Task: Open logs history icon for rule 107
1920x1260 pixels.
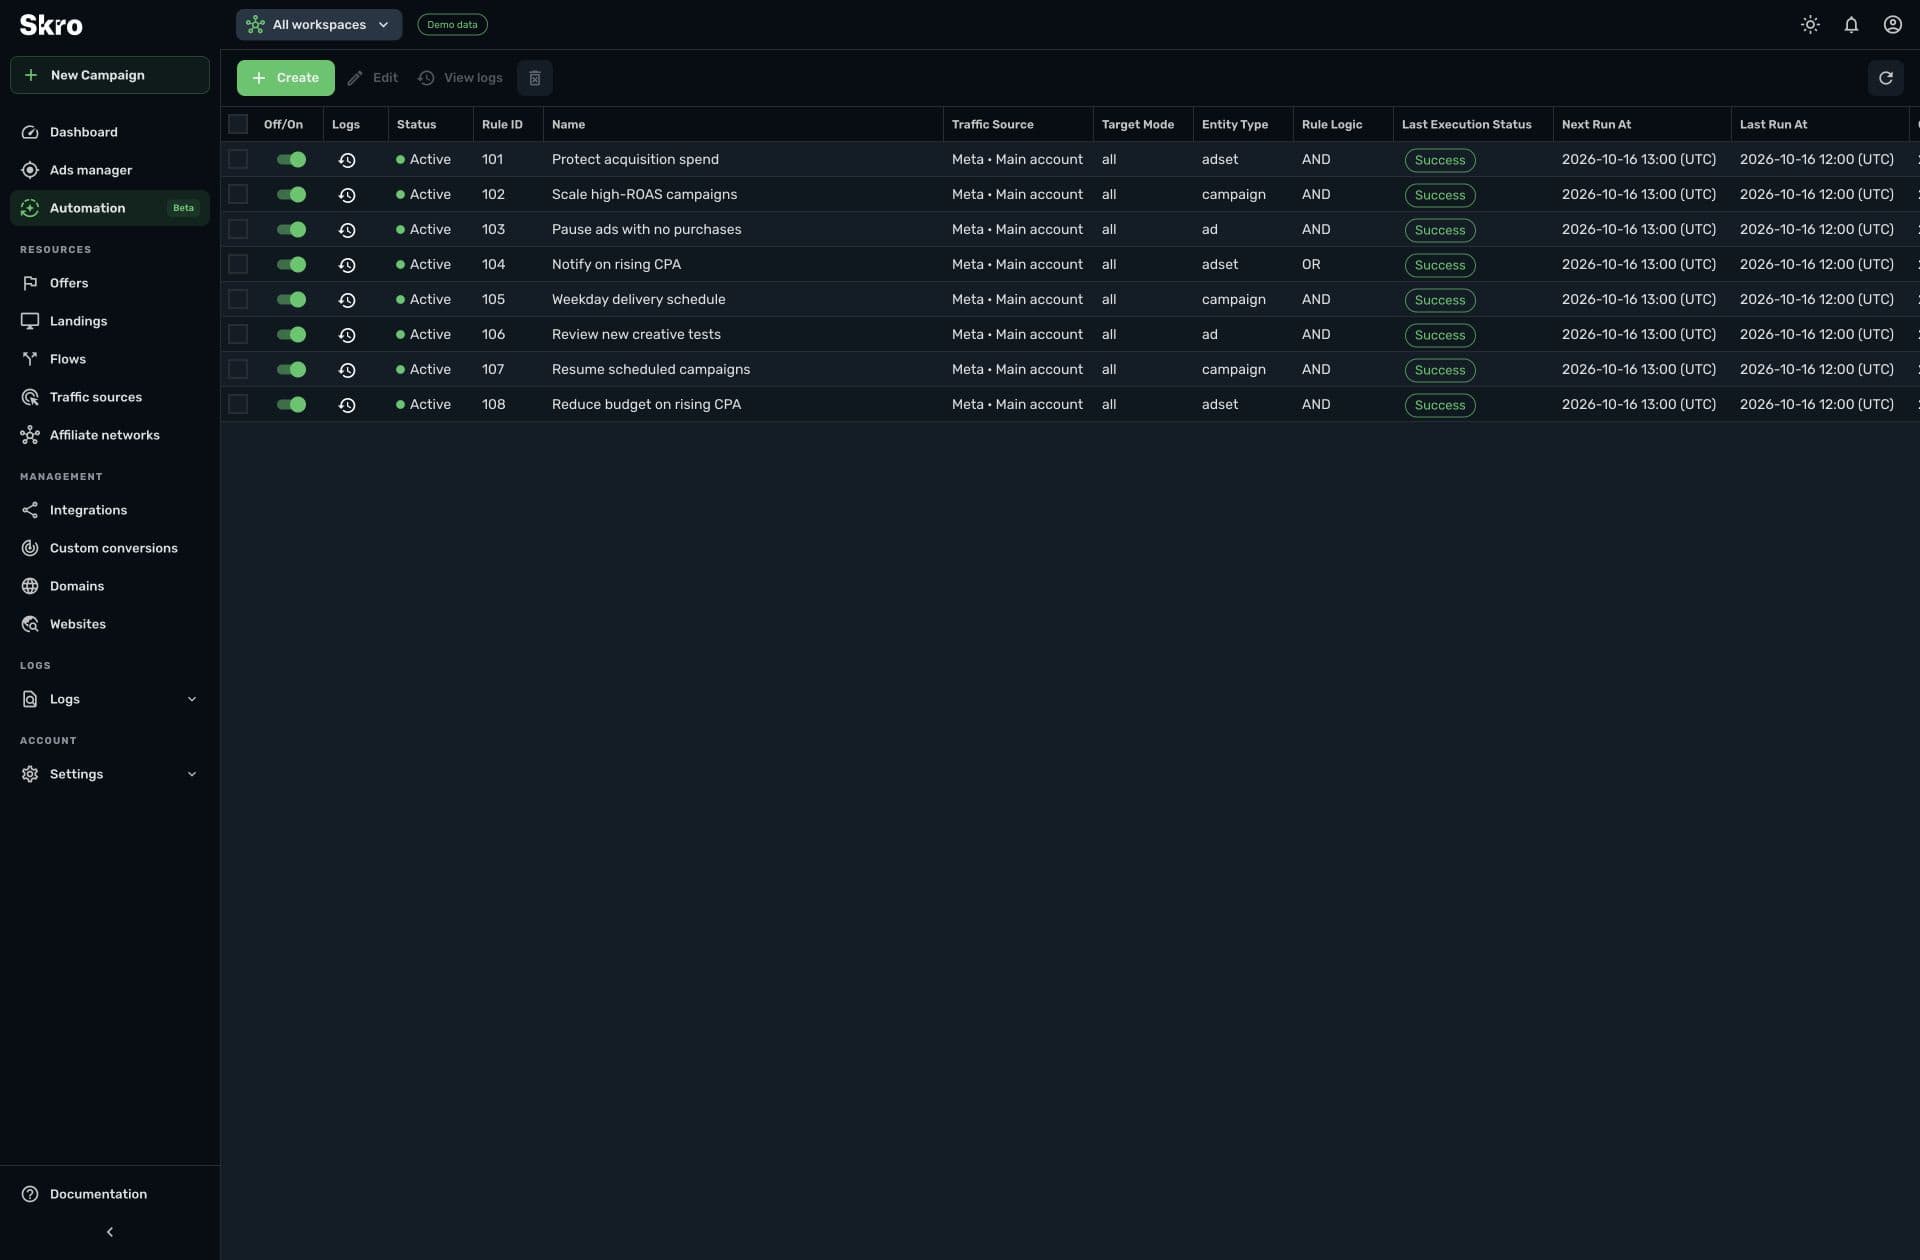Action: pyautogui.click(x=347, y=370)
